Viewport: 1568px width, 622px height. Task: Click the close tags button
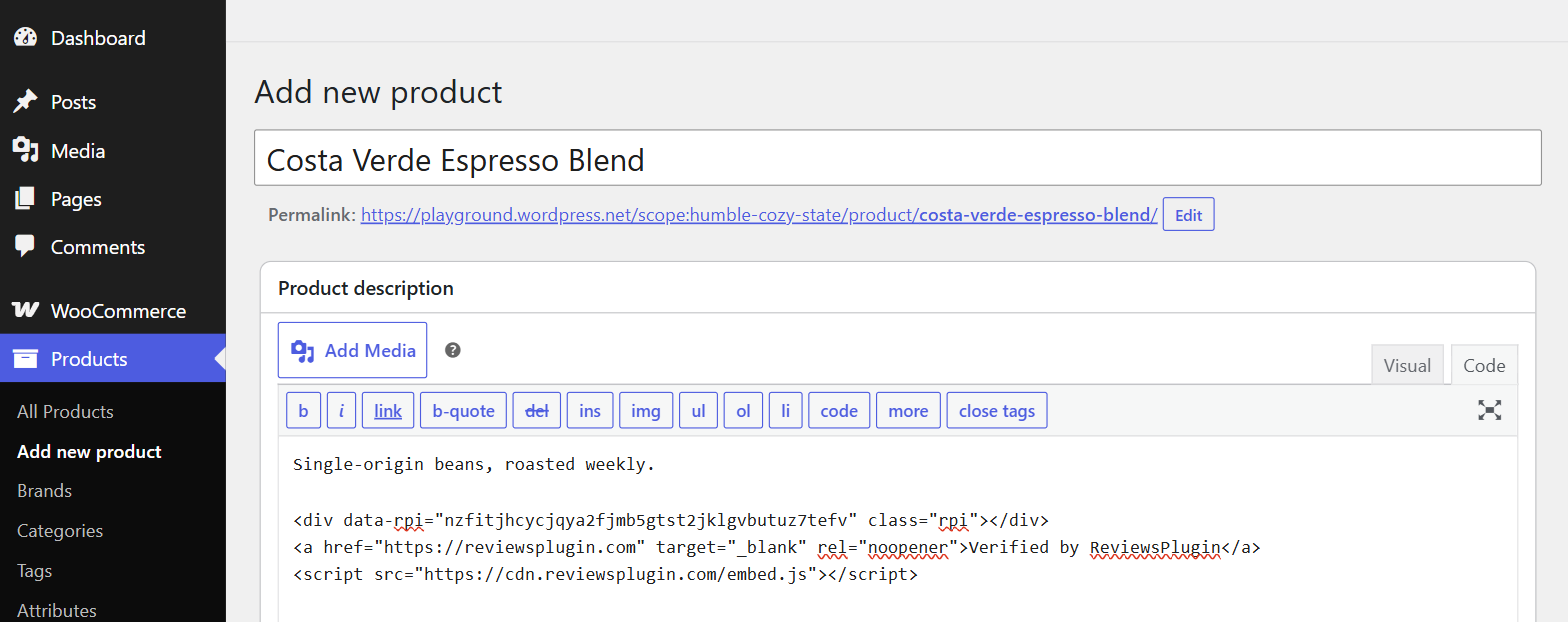point(997,410)
